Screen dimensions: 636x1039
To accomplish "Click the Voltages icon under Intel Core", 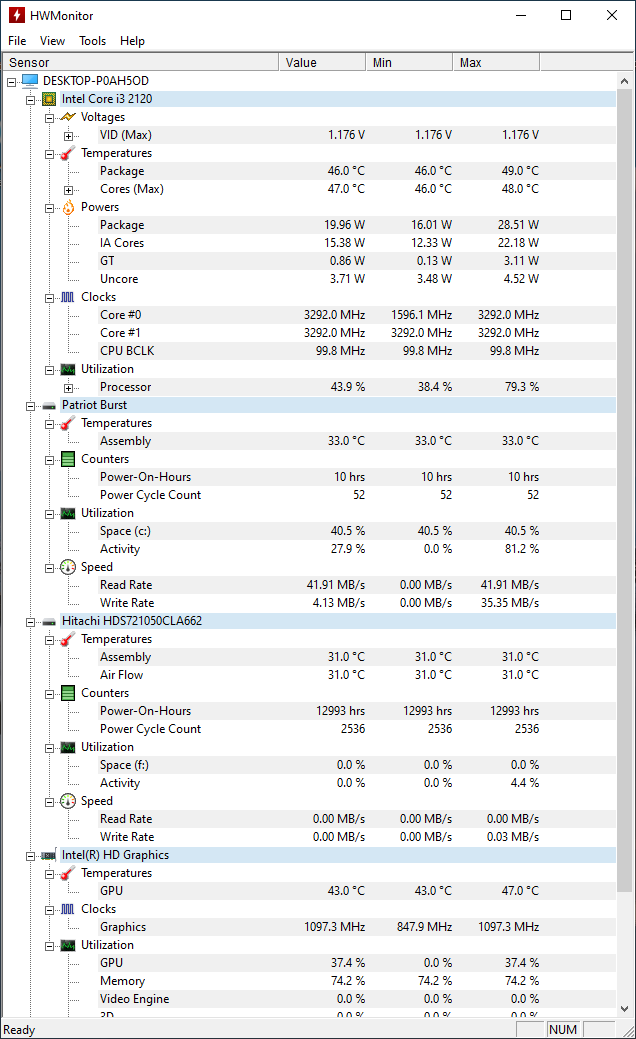I will click(68, 117).
